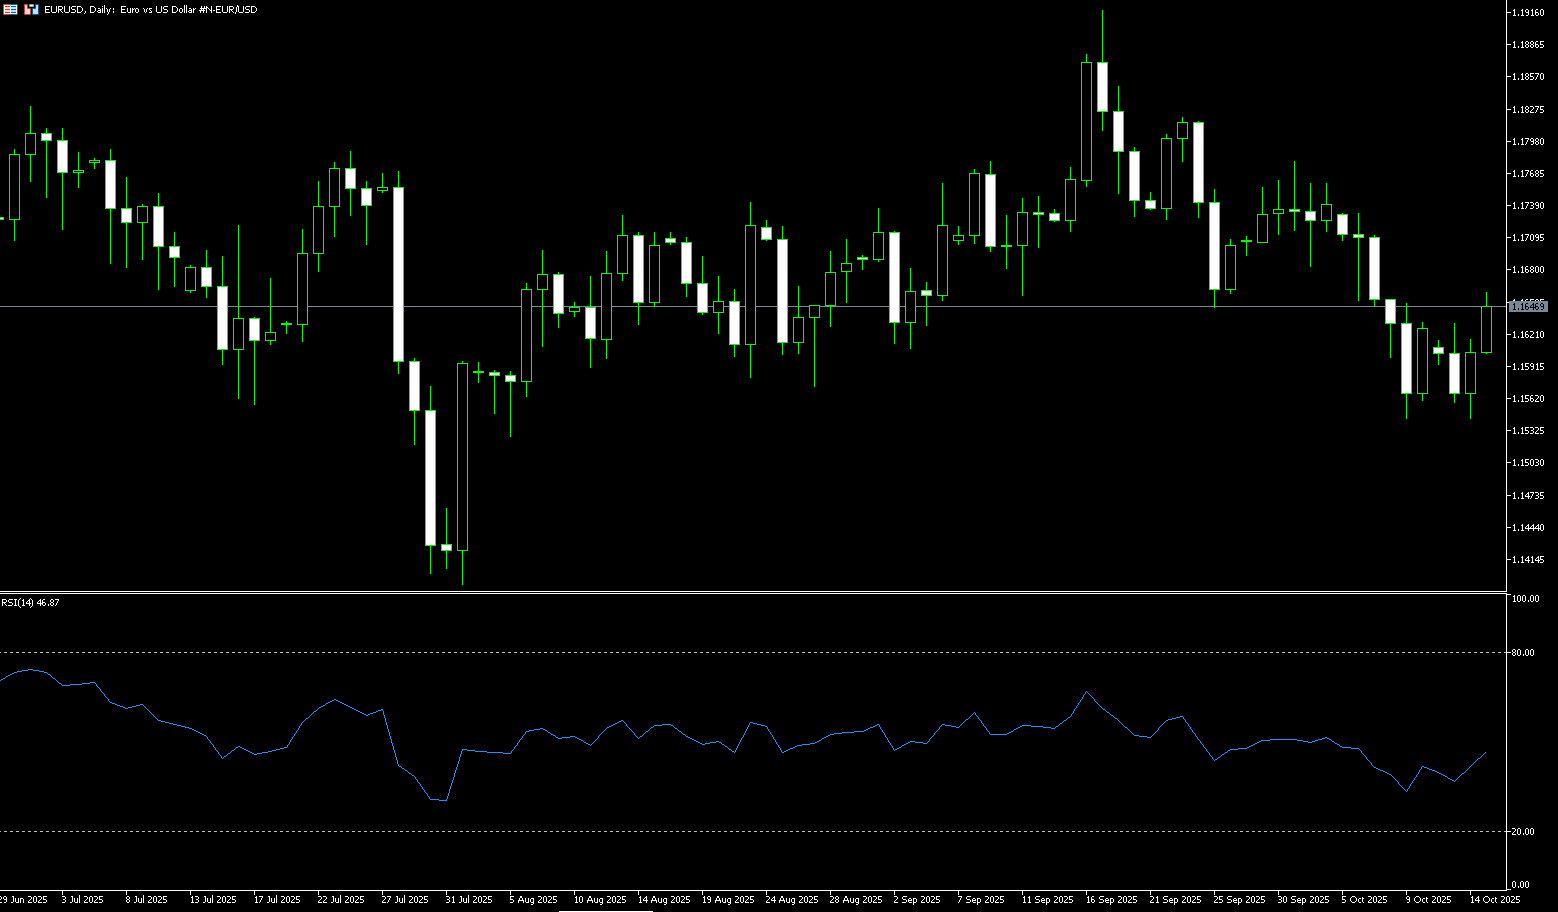Click the EURUSD, Daily chart title text
1558x912 pixels.
(x=150, y=9)
